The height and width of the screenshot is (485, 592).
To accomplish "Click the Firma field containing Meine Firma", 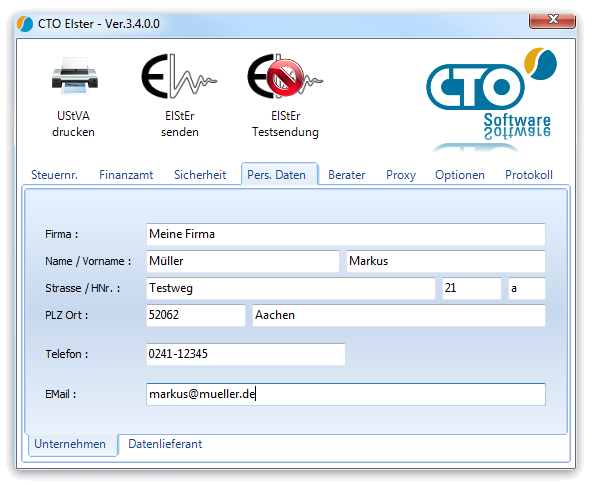I will tap(345, 234).
